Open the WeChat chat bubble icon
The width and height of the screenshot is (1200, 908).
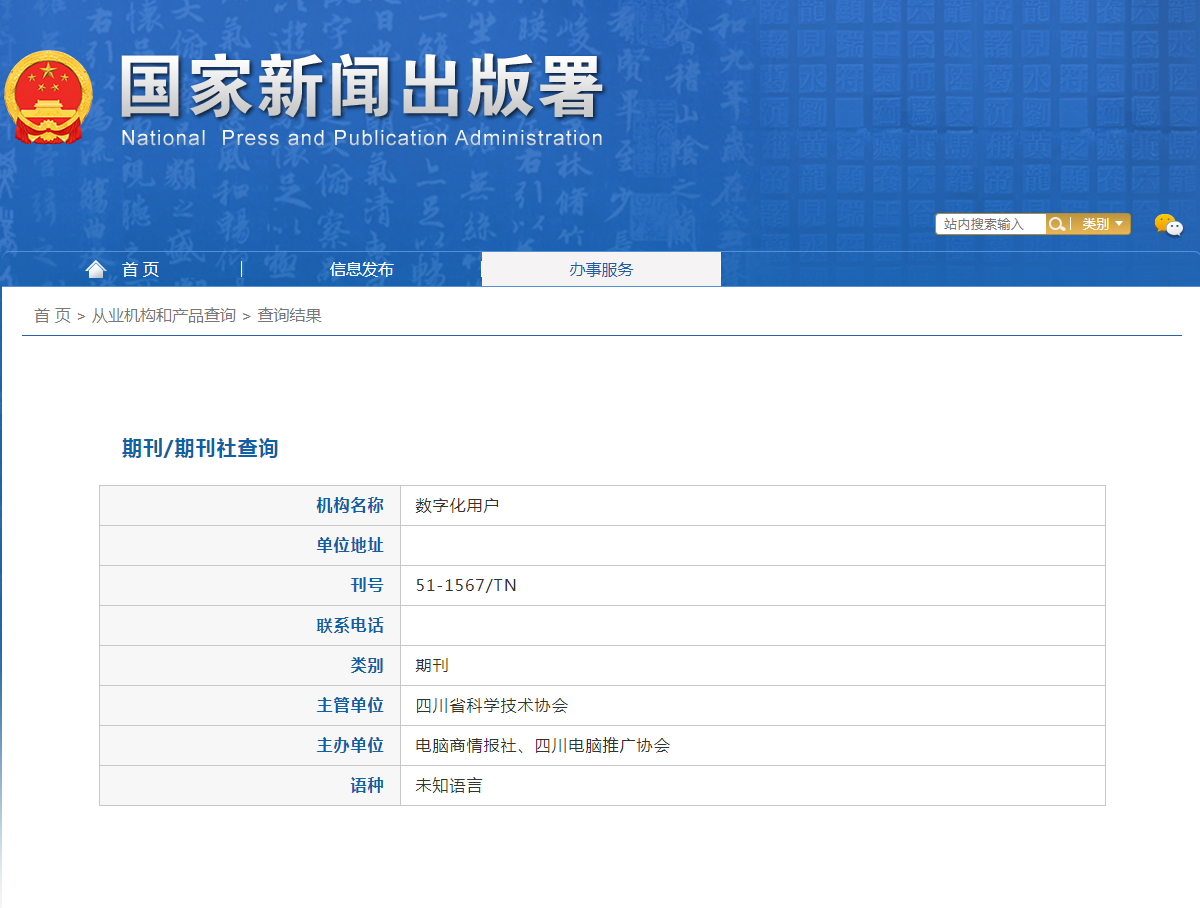(x=1168, y=225)
